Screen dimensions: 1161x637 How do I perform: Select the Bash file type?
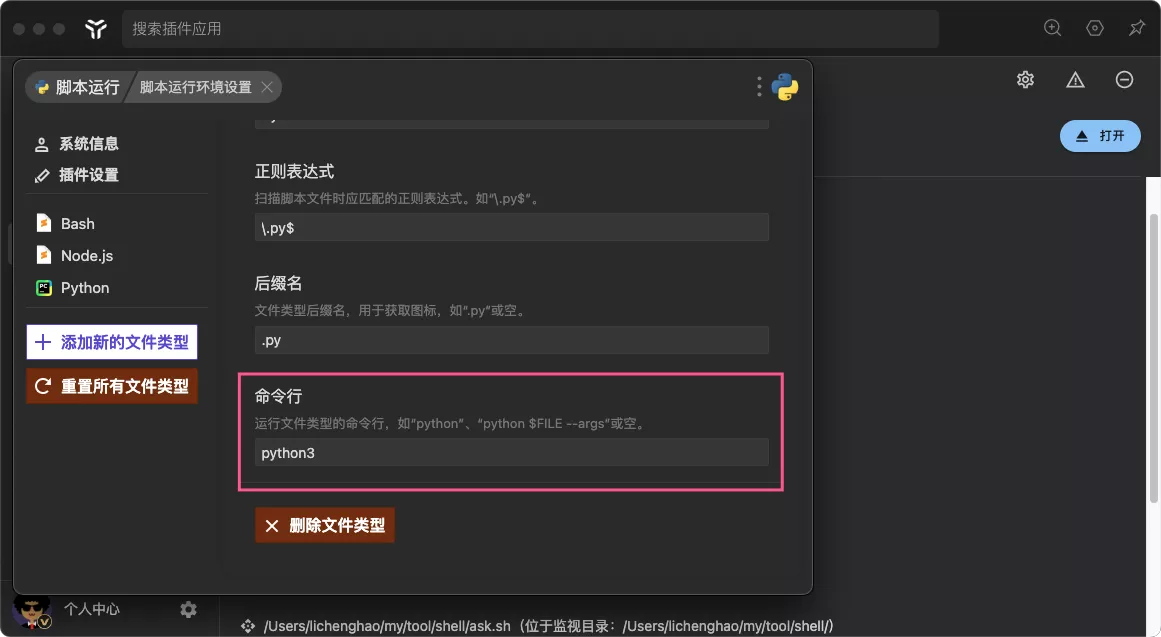pyautogui.click(x=77, y=224)
